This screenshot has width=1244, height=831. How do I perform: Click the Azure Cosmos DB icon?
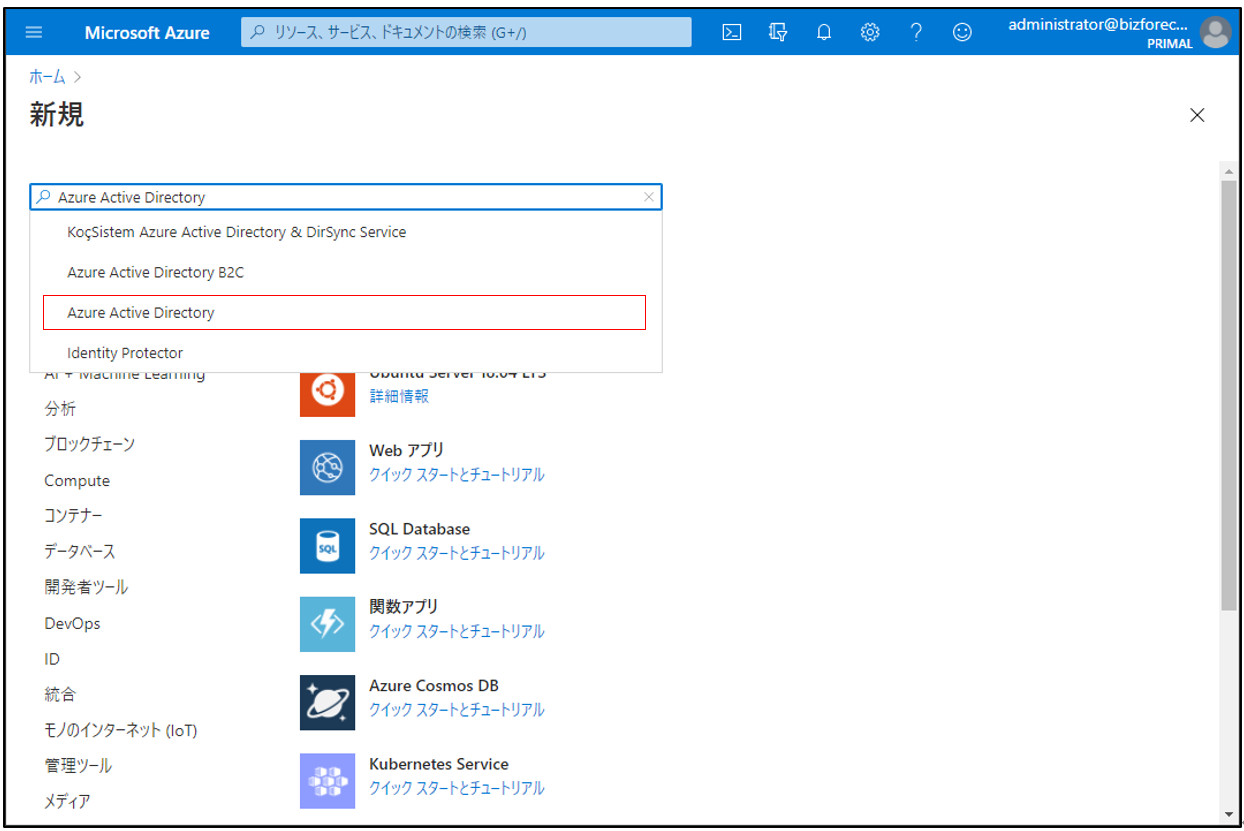[x=327, y=702]
